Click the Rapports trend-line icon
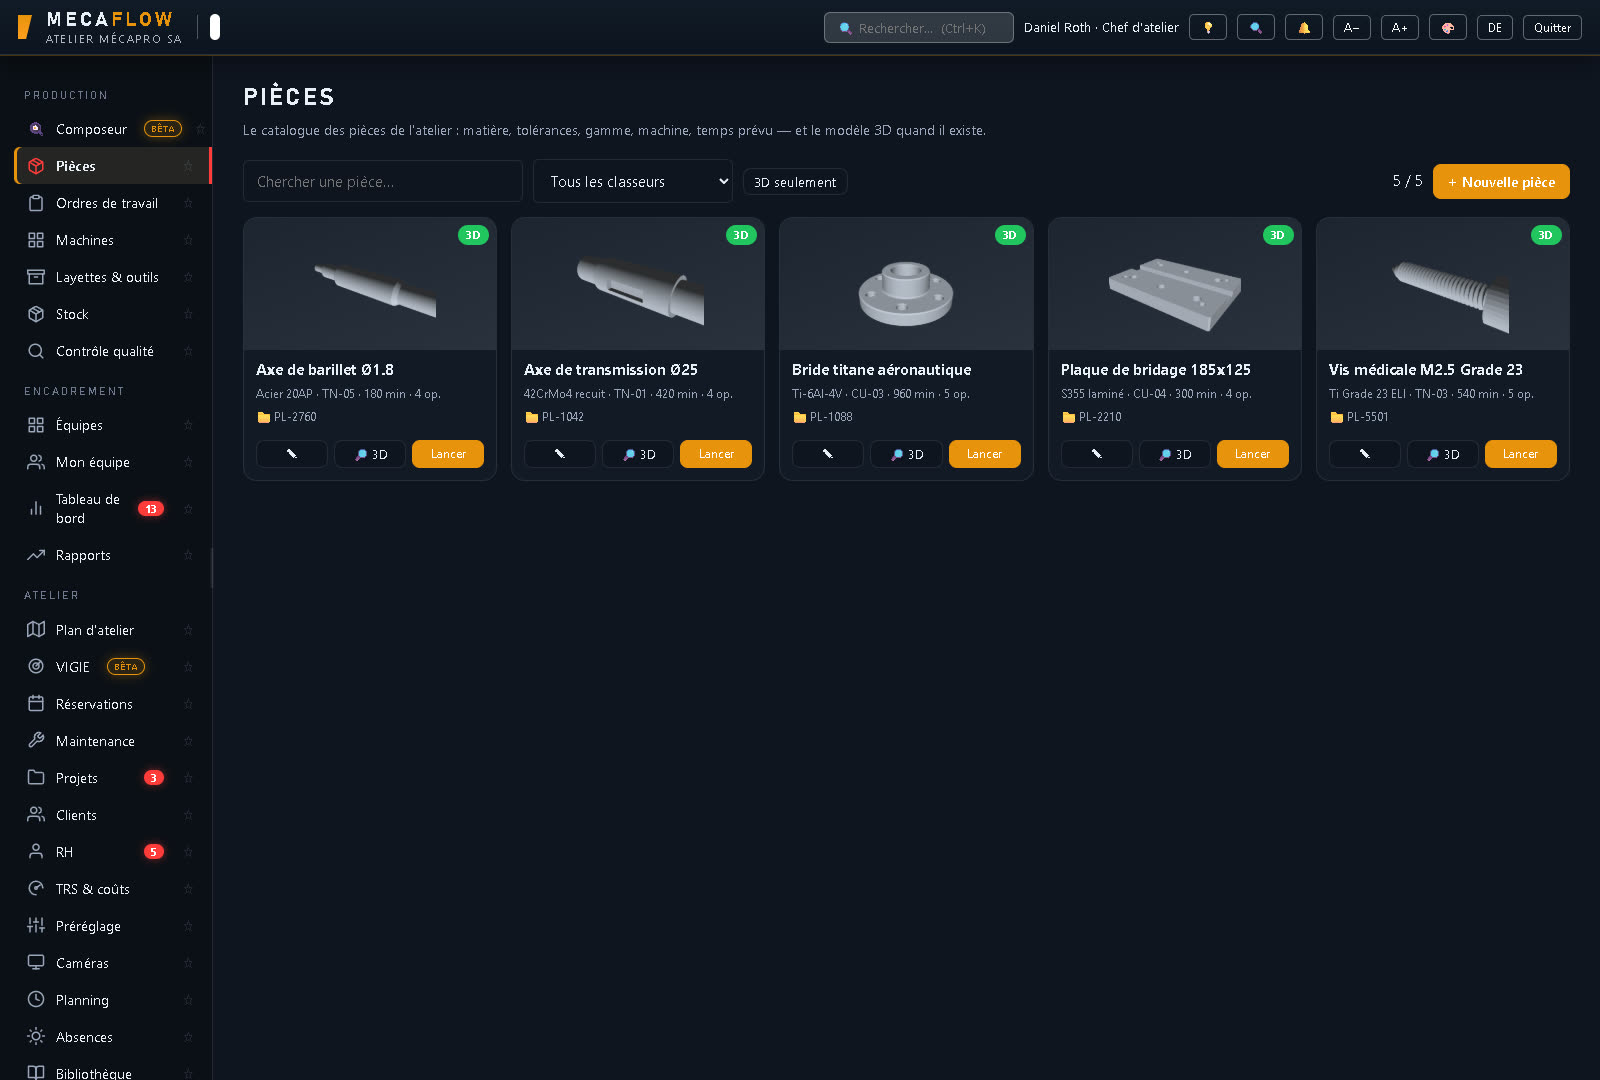The width and height of the screenshot is (1600, 1080). pyautogui.click(x=36, y=555)
